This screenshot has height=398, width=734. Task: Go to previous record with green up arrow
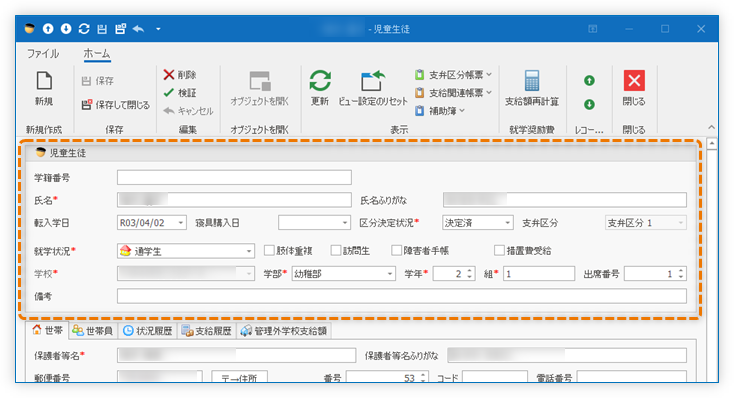pyautogui.click(x=589, y=81)
